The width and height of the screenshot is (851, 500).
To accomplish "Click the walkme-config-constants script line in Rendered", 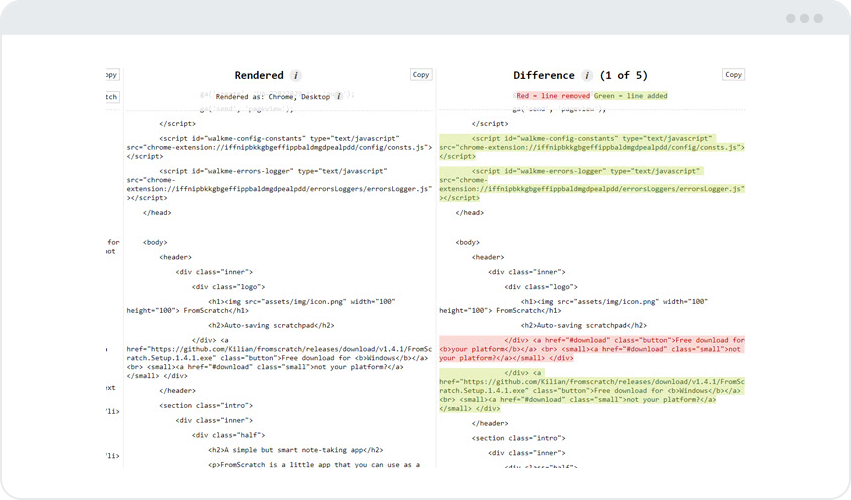I will [280, 147].
